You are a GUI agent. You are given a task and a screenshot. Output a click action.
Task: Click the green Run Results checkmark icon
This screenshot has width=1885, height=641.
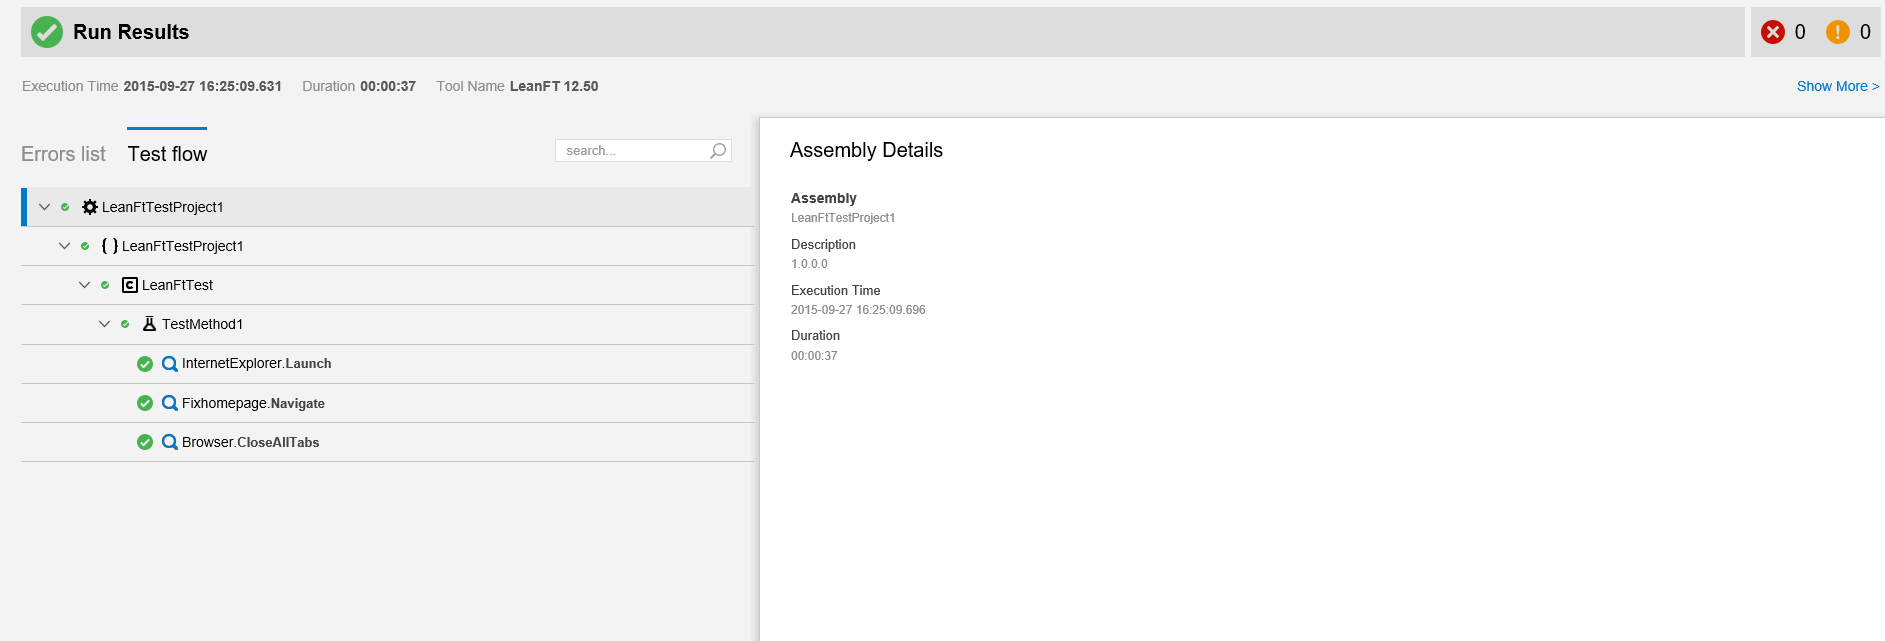pos(47,32)
